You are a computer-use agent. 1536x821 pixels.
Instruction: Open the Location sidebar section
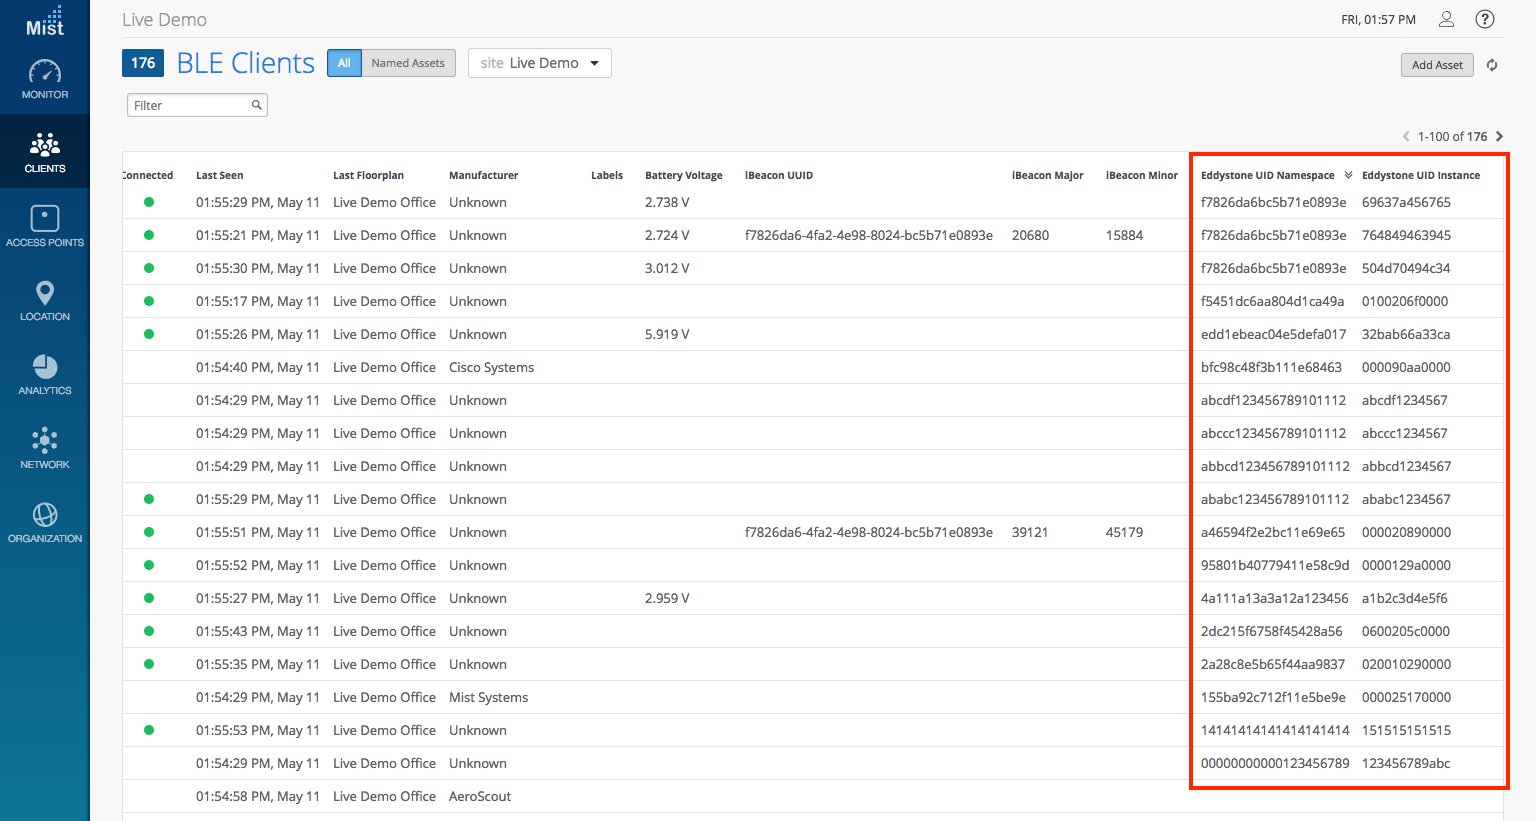pos(45,301)
